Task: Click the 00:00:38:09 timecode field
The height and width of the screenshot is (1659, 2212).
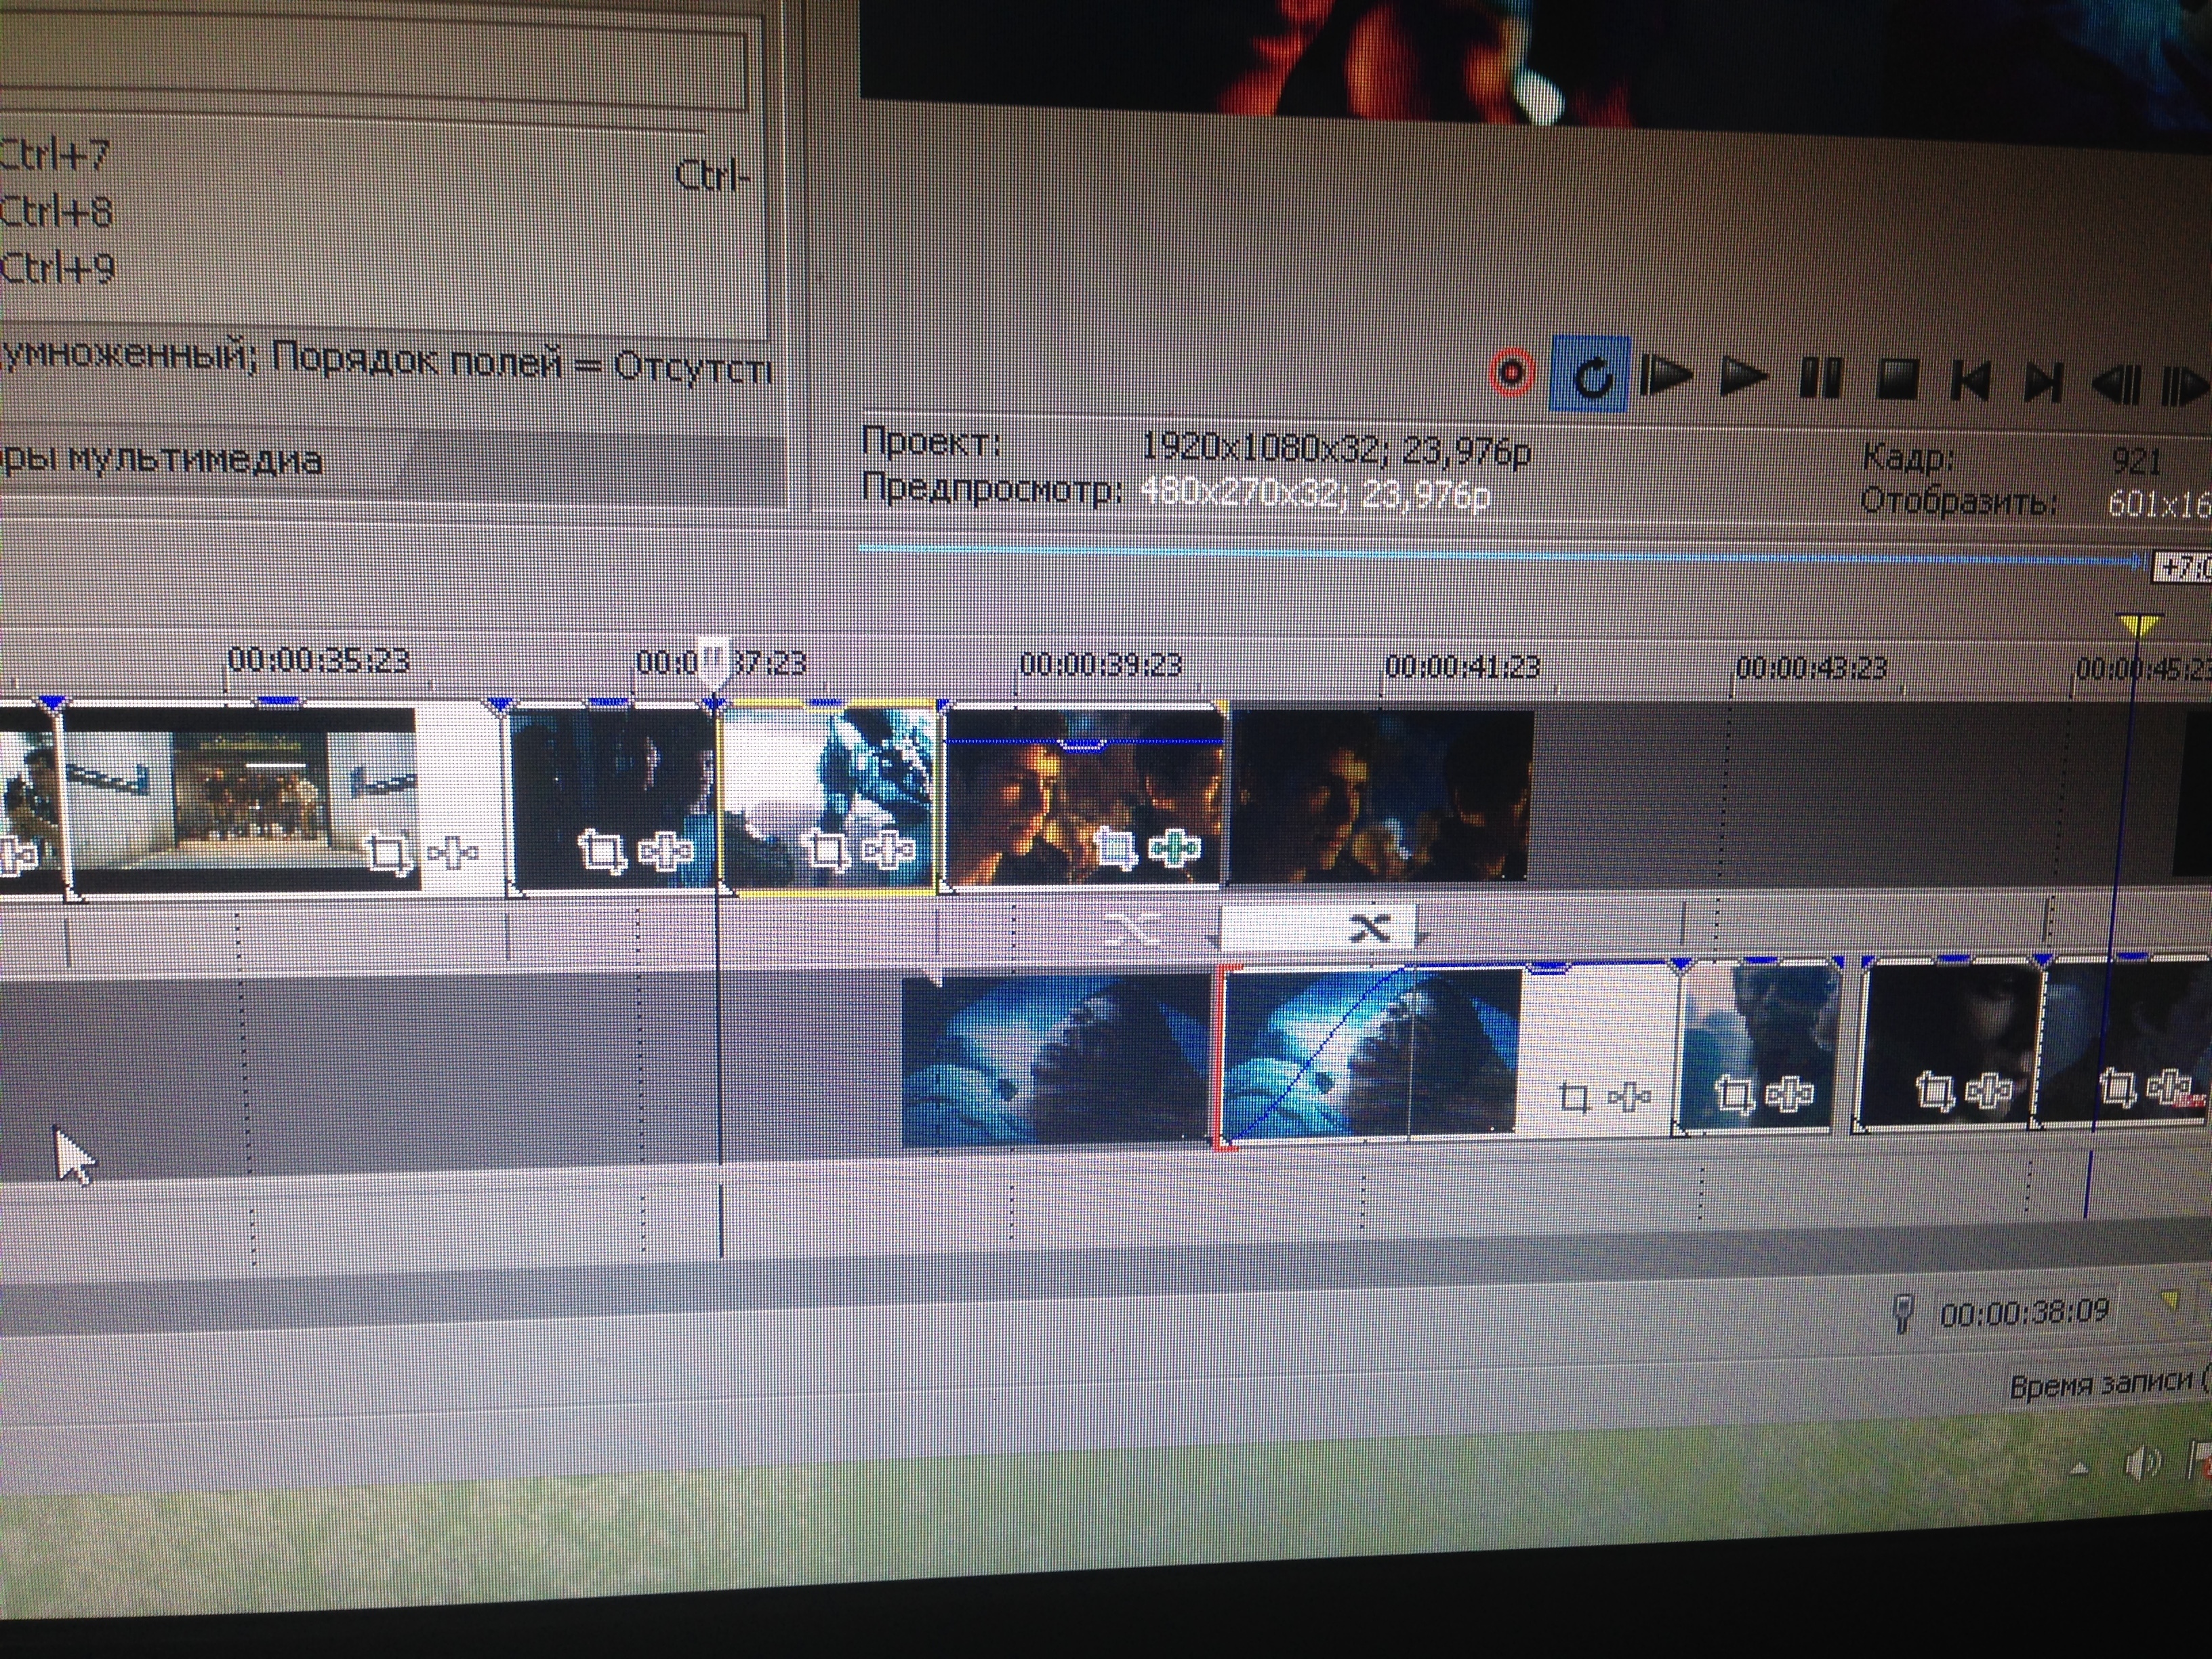Action: click(2024, 1312)
